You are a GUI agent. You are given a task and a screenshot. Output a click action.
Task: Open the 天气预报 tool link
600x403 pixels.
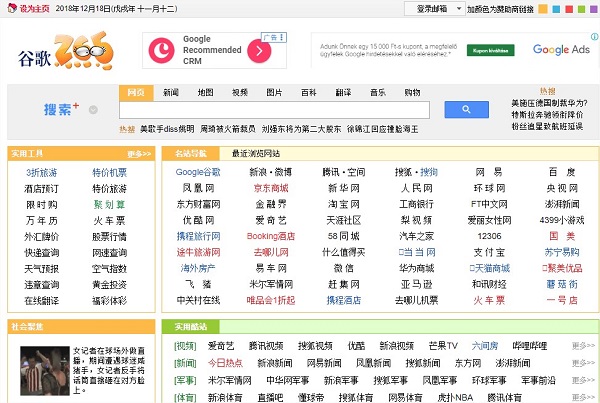point(42,269)
